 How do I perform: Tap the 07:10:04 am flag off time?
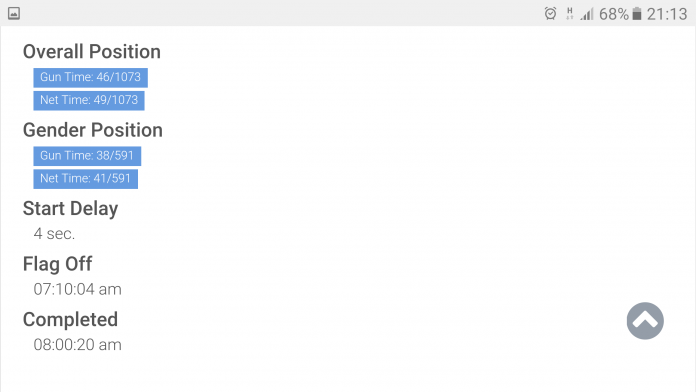pos(77,289)
